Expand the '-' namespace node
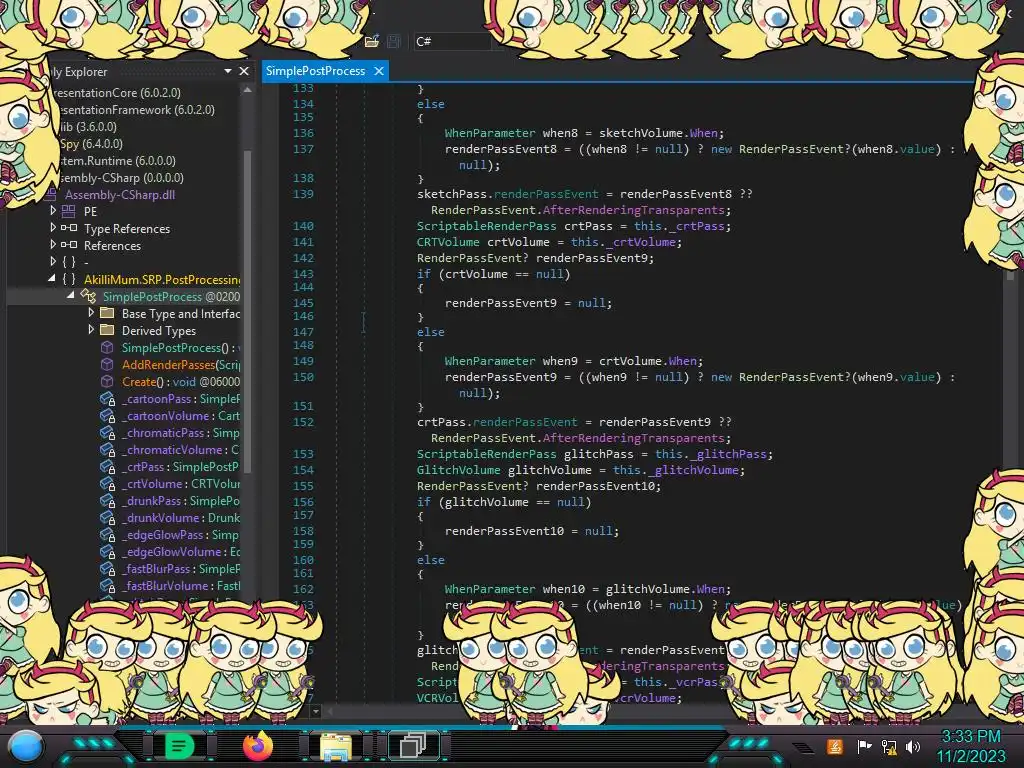 tap(53, 261)
